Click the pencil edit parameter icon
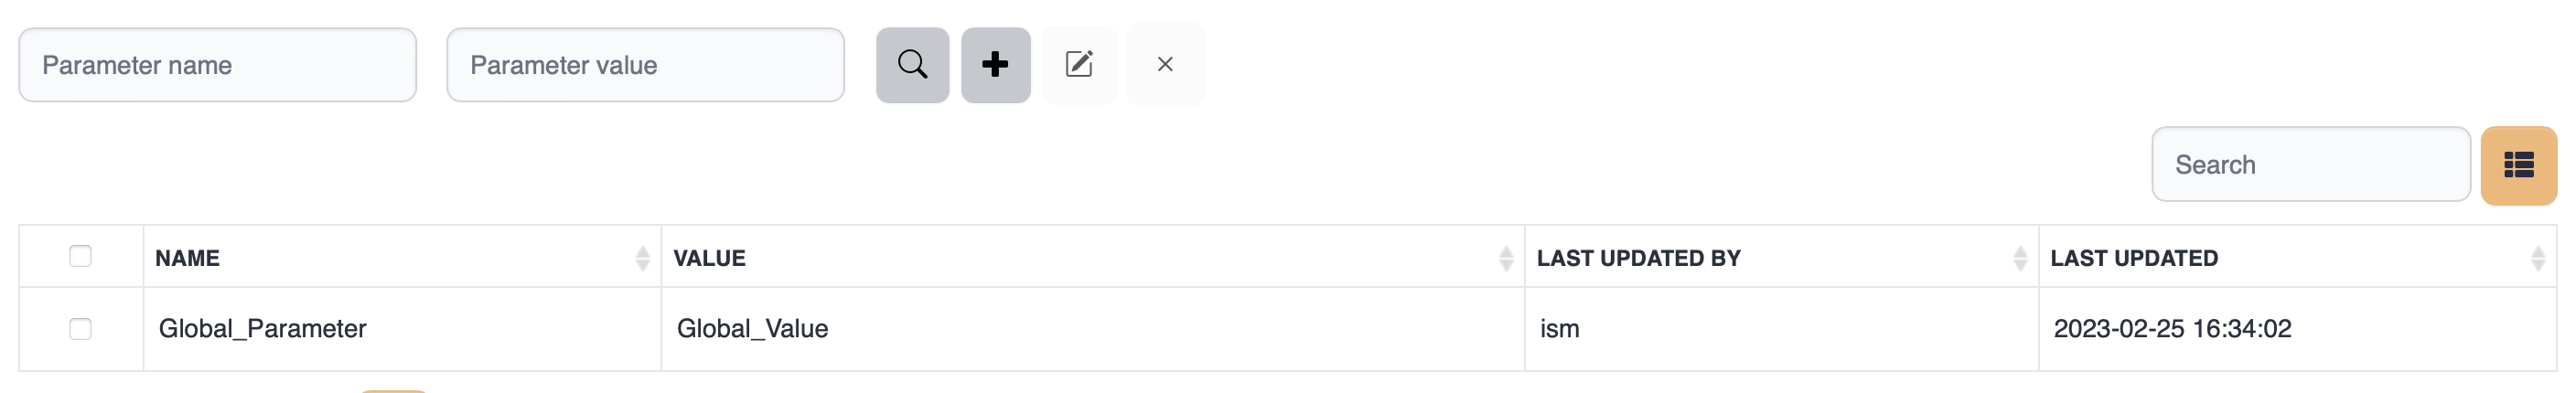The image size is (2576, 393). (x=1079, y=65)
